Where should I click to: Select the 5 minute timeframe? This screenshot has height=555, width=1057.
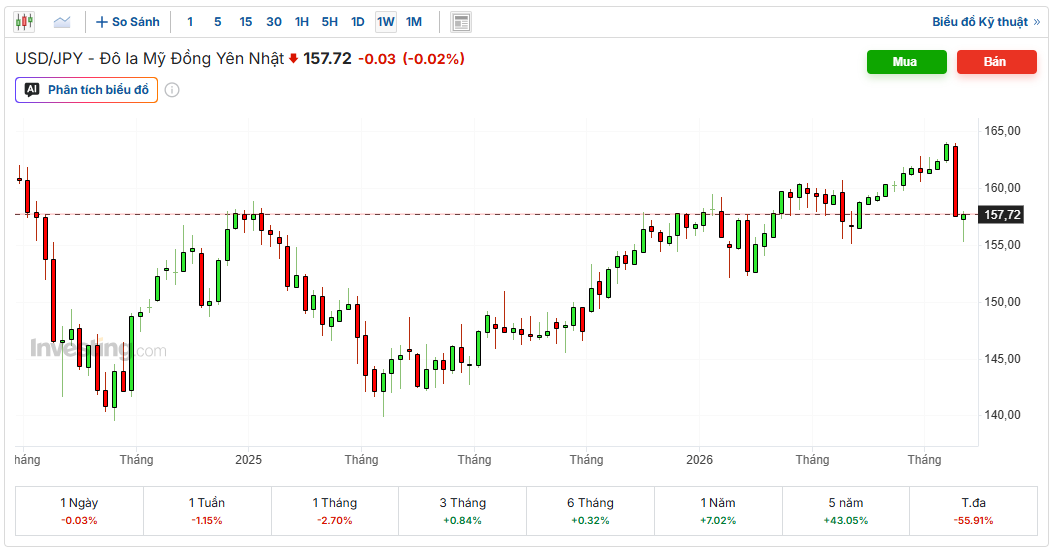(x=218, y=22)
